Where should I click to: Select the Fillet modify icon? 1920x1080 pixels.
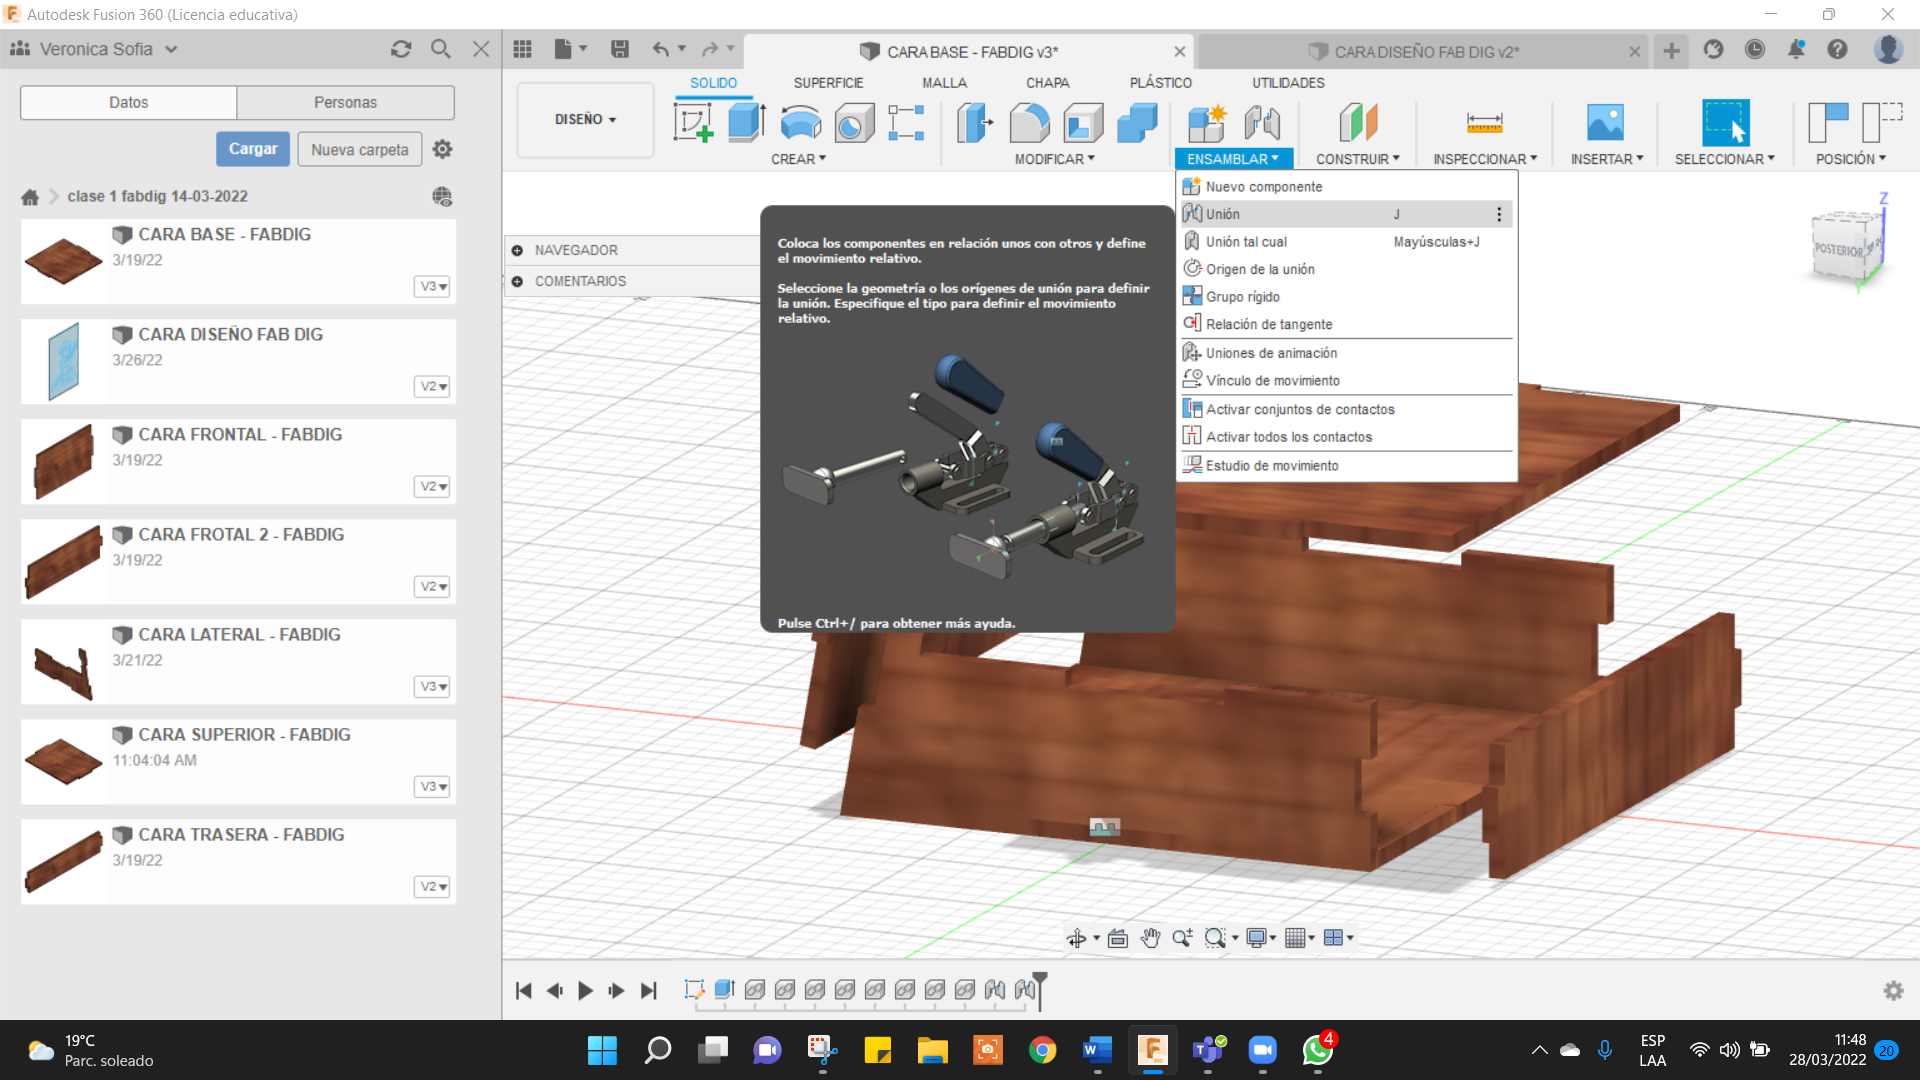[x=1029, y=123]
